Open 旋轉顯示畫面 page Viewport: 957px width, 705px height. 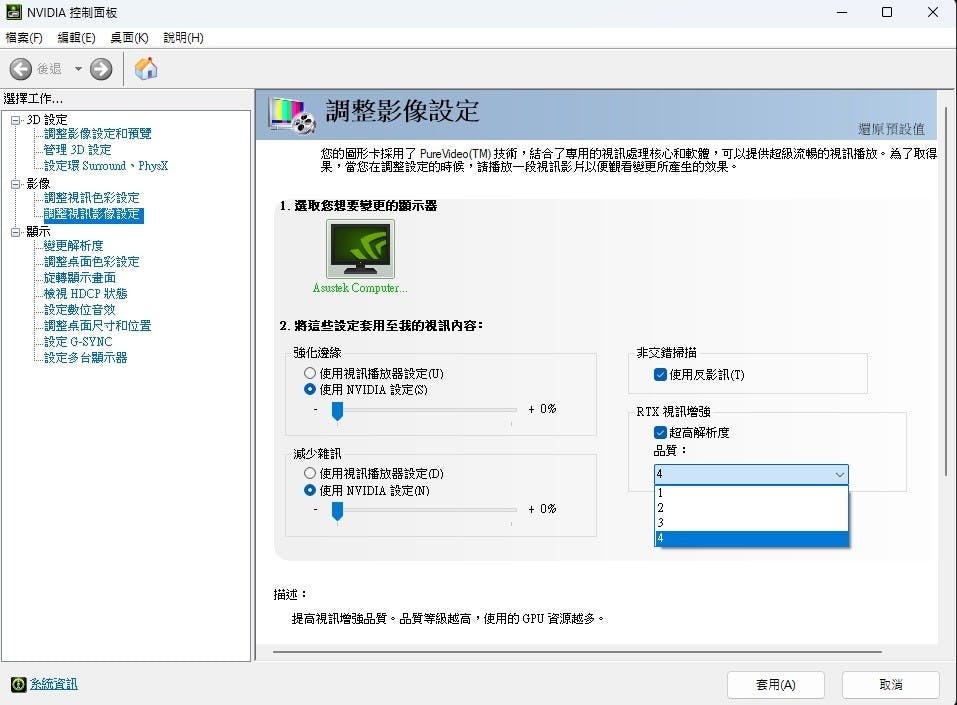coord(79,278)
